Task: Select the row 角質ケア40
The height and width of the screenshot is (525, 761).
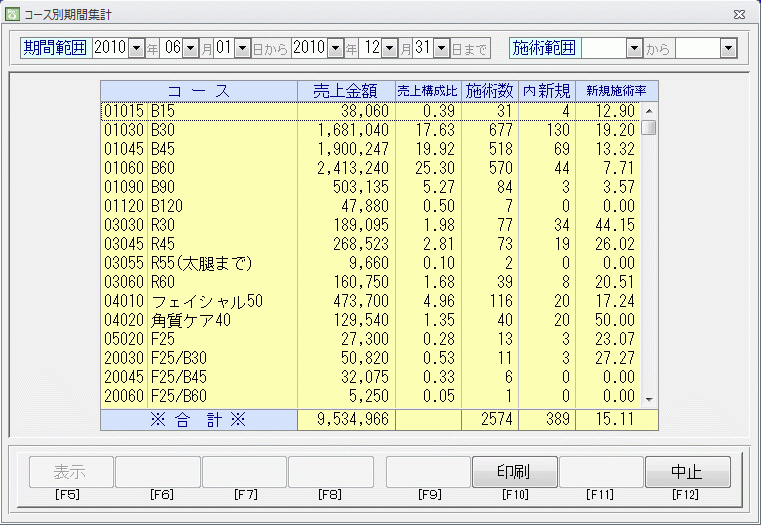Action: (371, 320)
